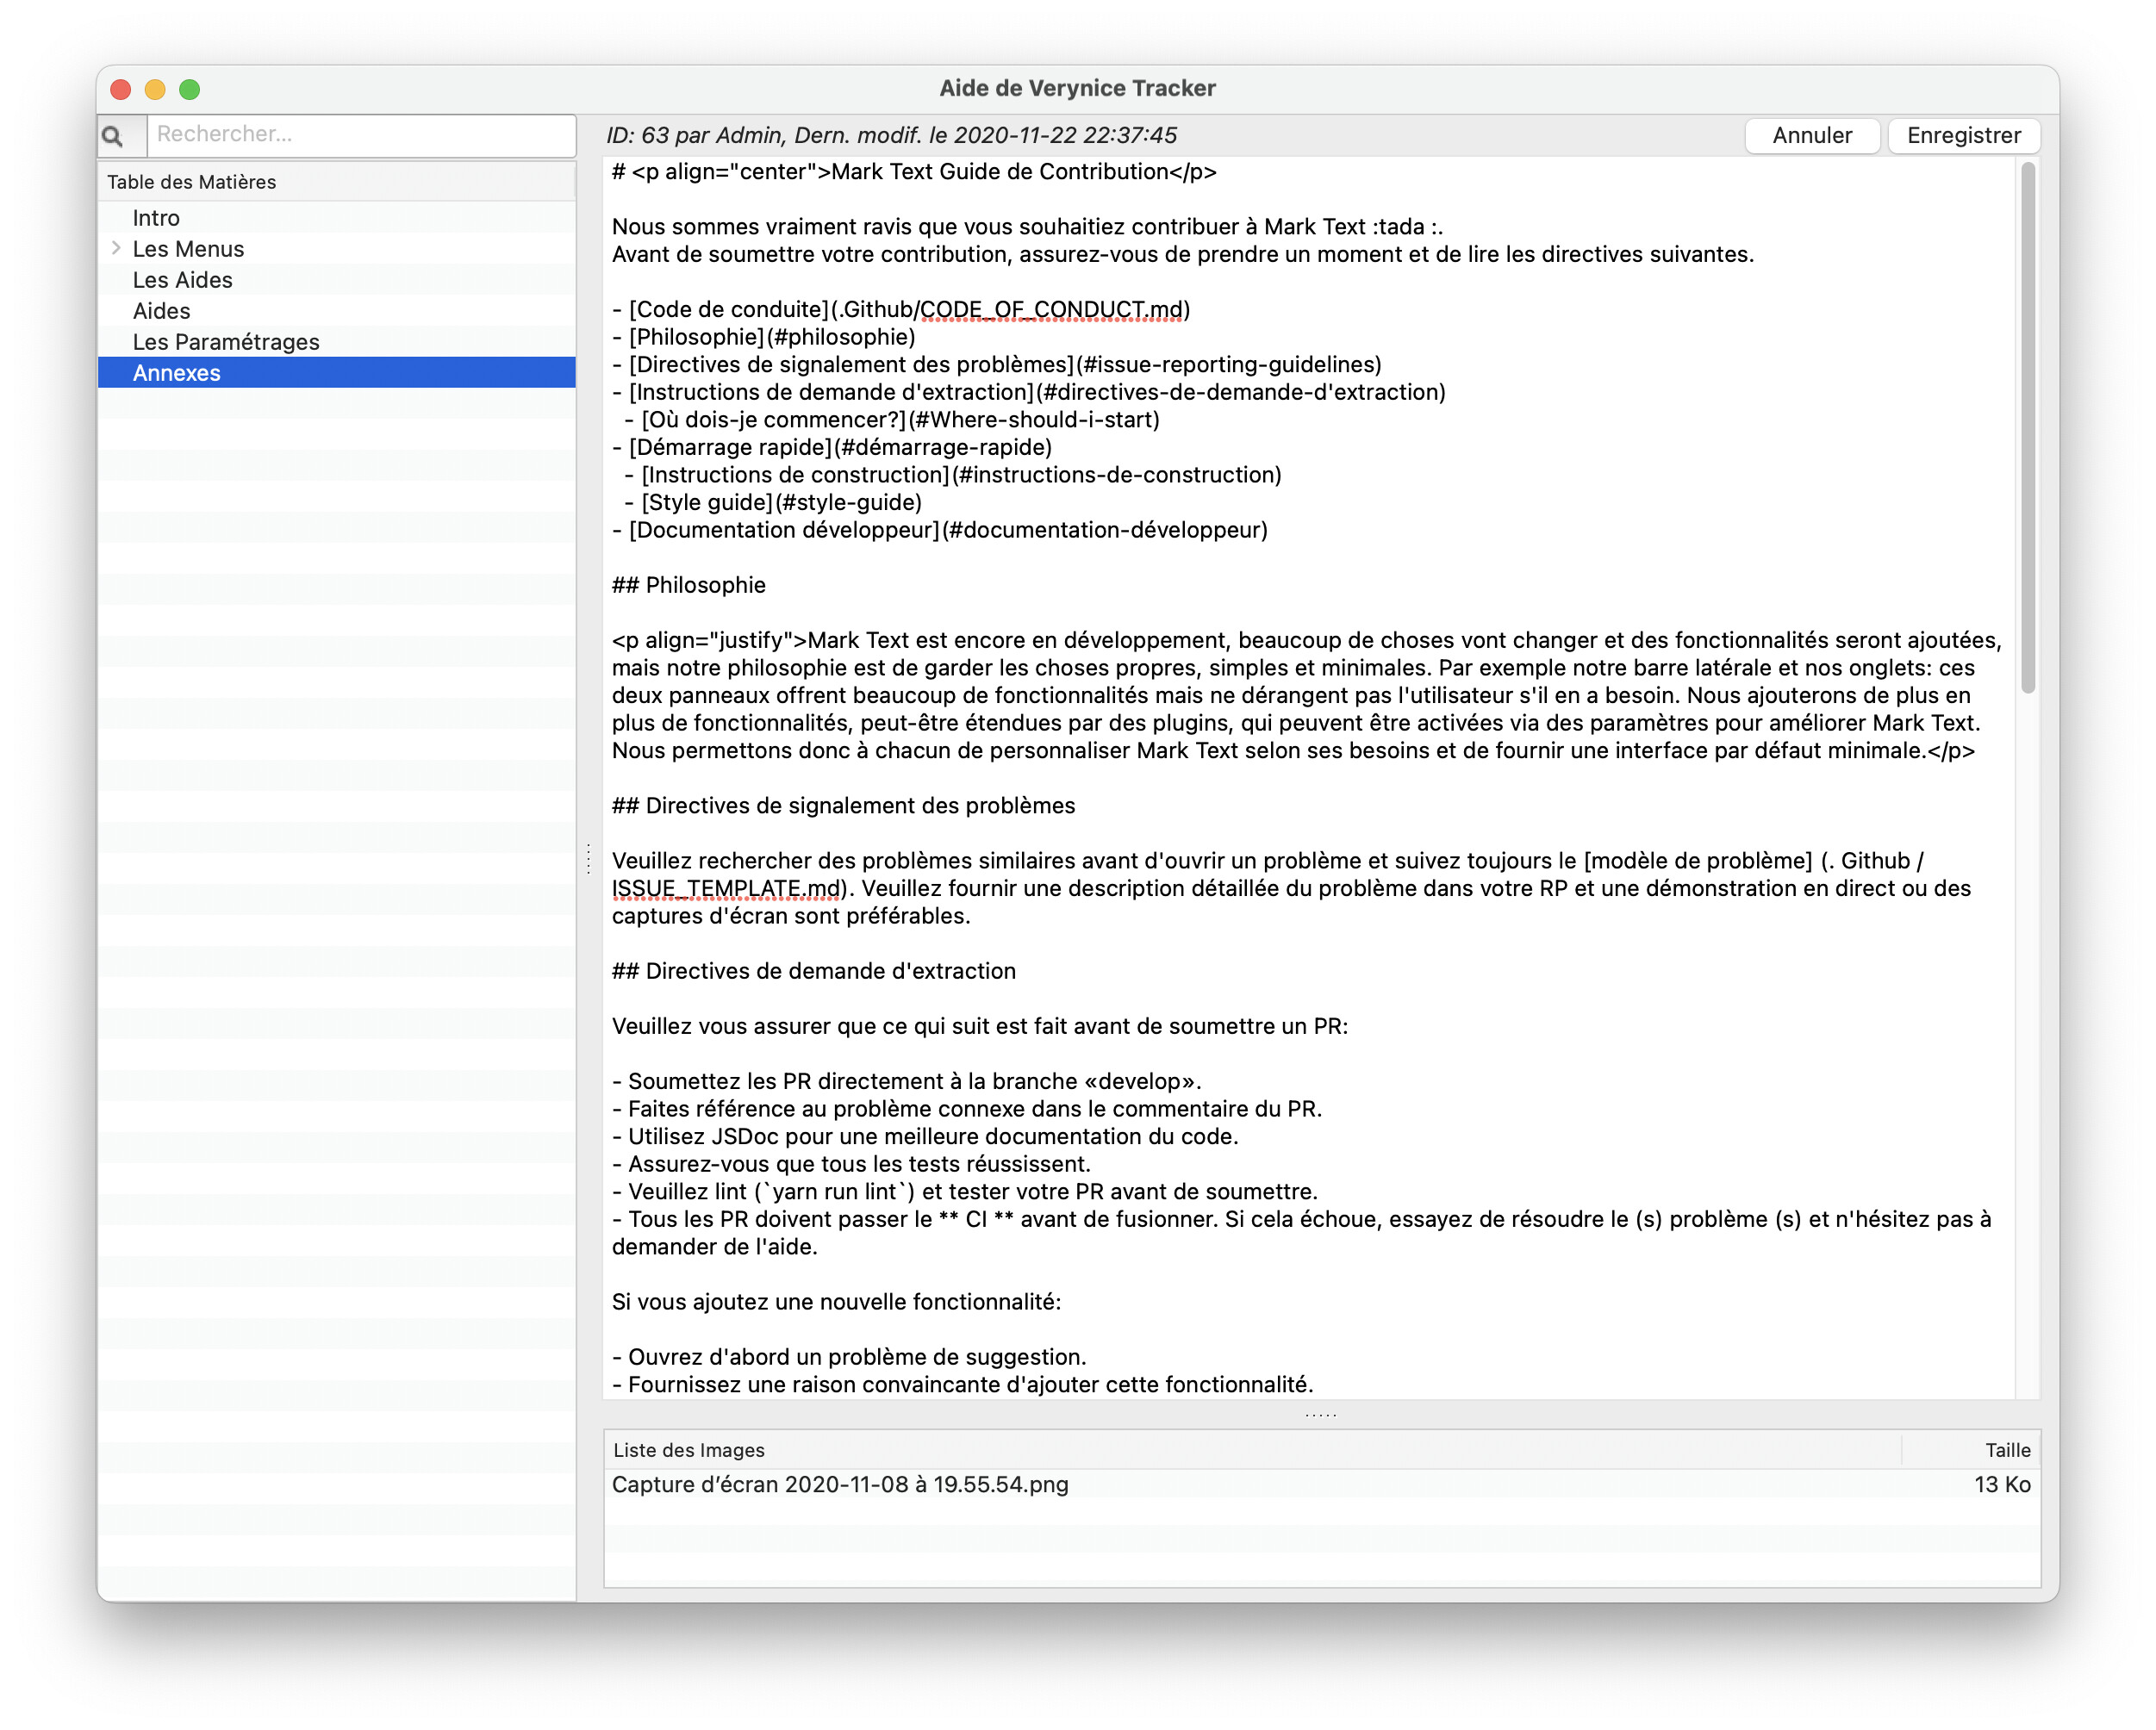Click the 13 Ko size cell

point(2002,1484)
